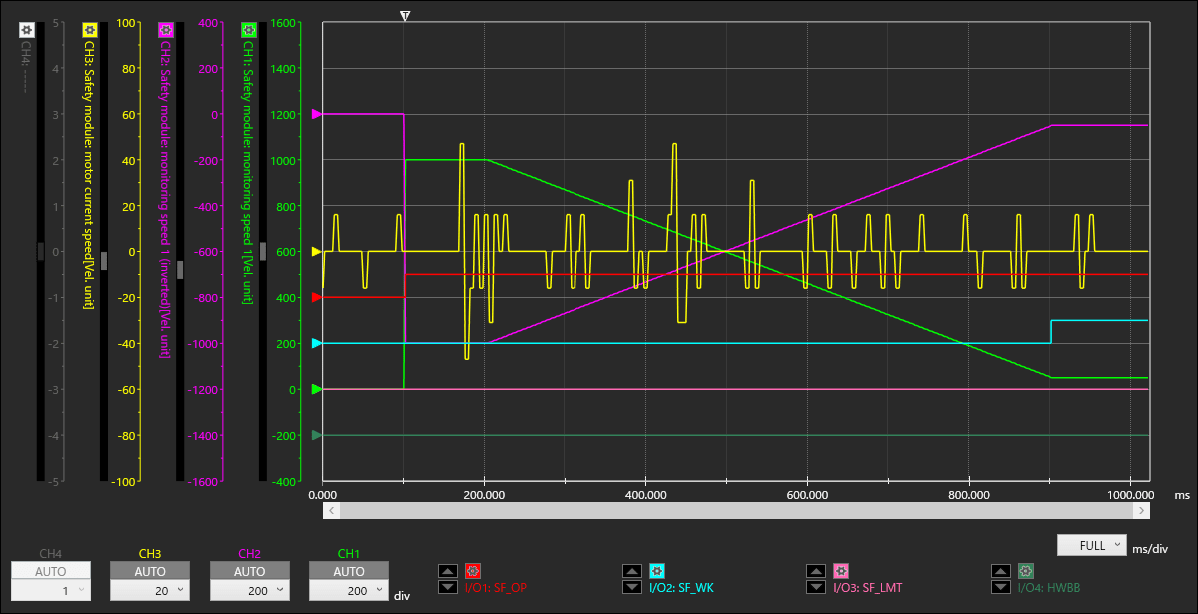This screenshot has height=614, width=1198.
Task: Toggle AUTO scaling for CH1
Action: [x=348, y=571]
